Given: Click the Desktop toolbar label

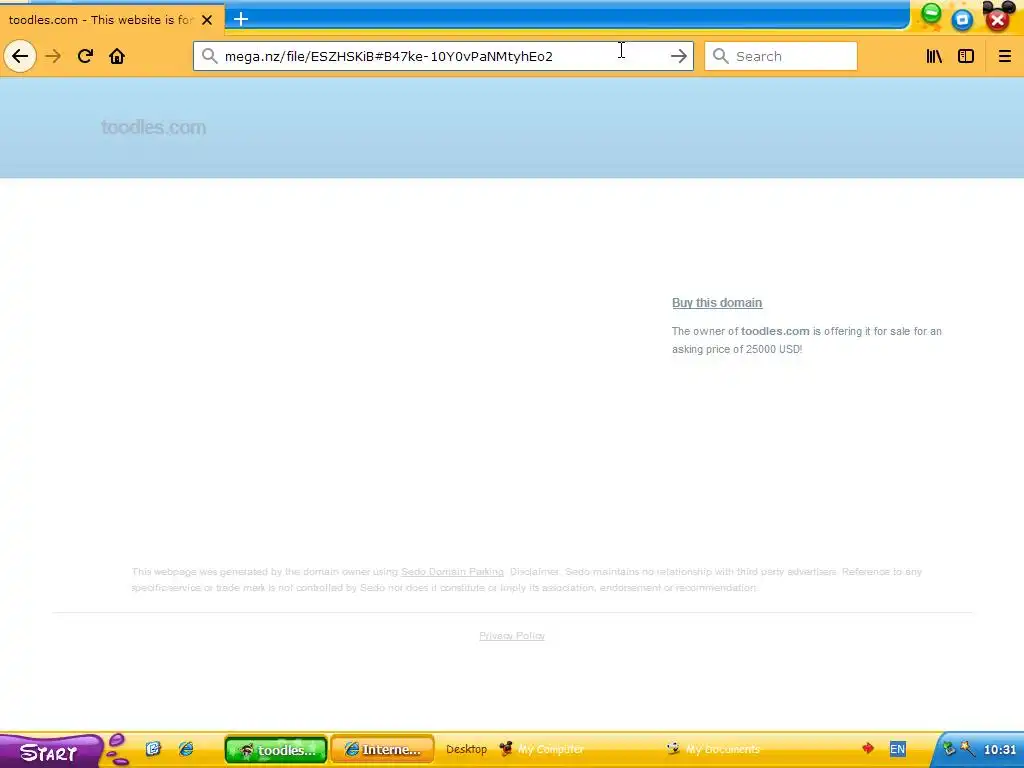Looking at the screenshot, I should [x=466, y=749].
